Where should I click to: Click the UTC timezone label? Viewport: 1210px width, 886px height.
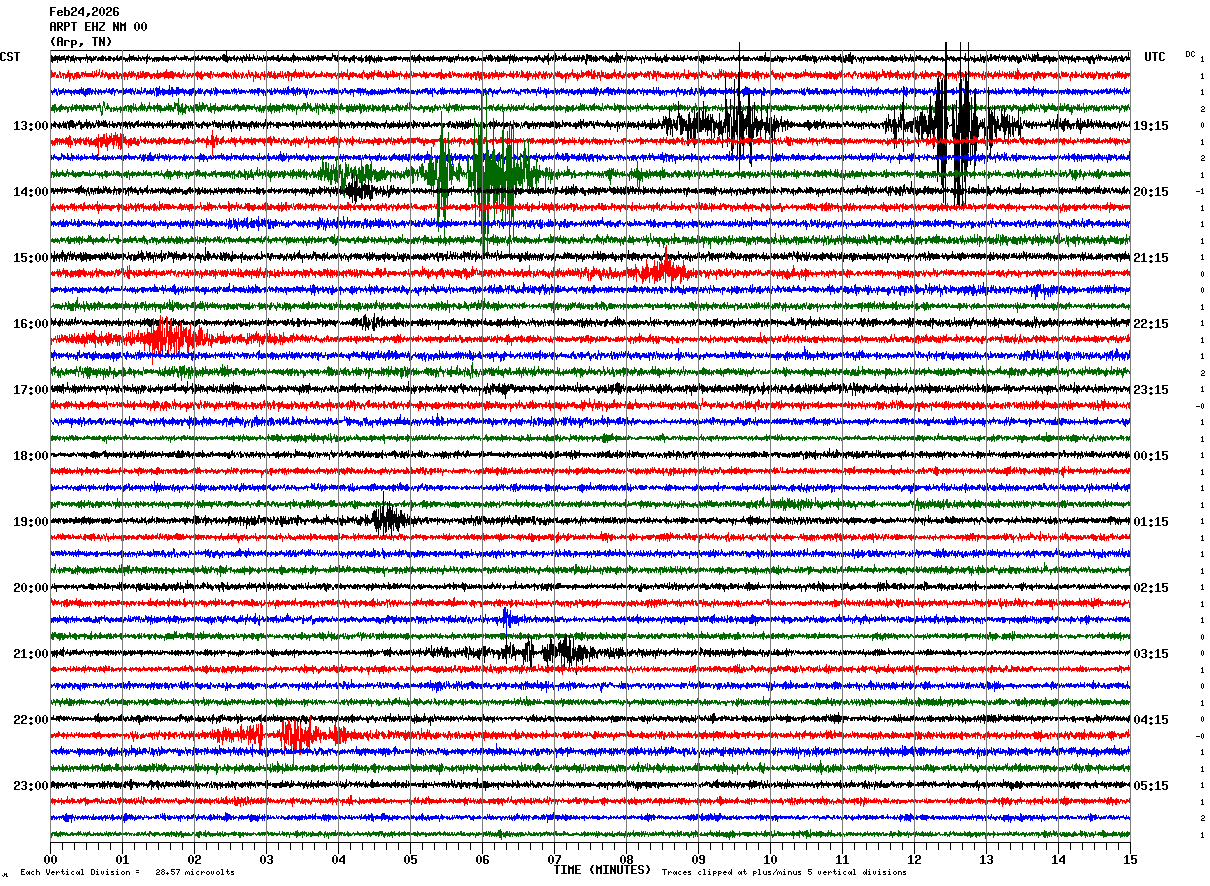(x=1155, y=57)
